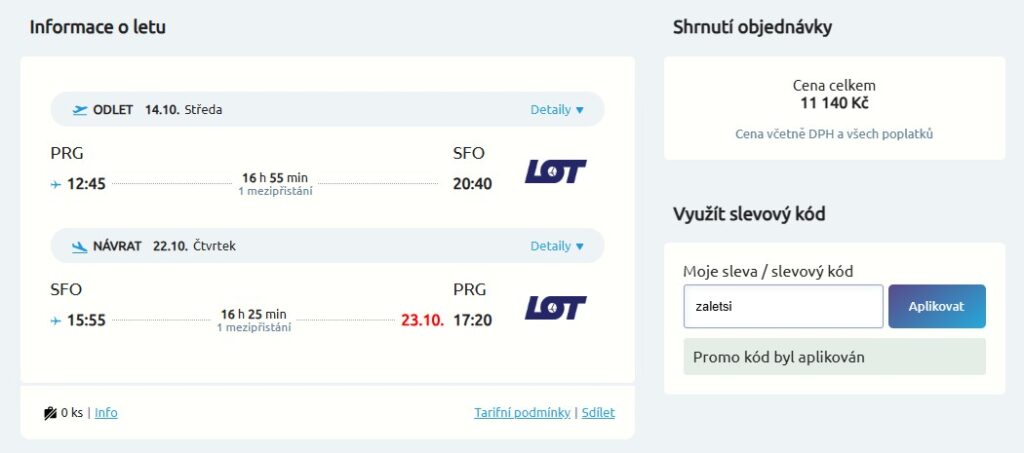This screenshot has height=453, width=1024.
Task: Focus the slevový kód input field
Action: click(784, 306)
